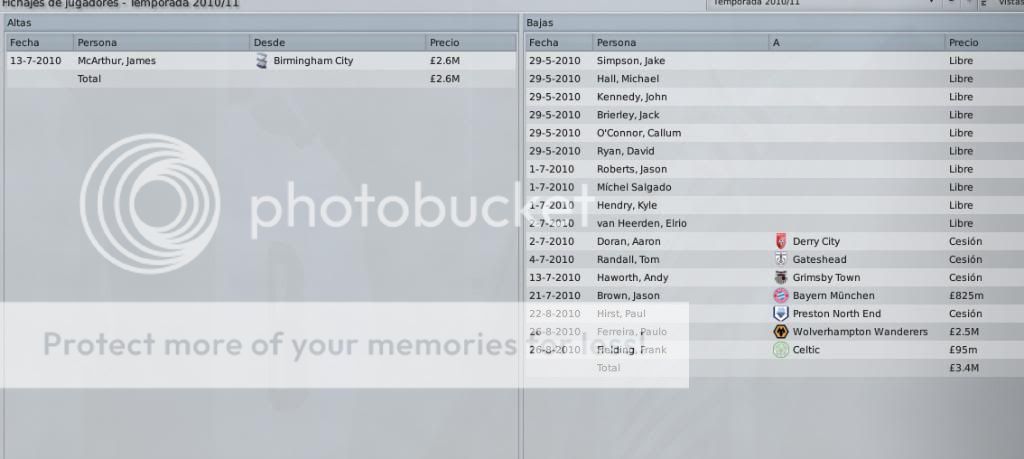Click the Bayern München club logo
Viewport: 1024px width, 459px height.
[x=780, y=295]
